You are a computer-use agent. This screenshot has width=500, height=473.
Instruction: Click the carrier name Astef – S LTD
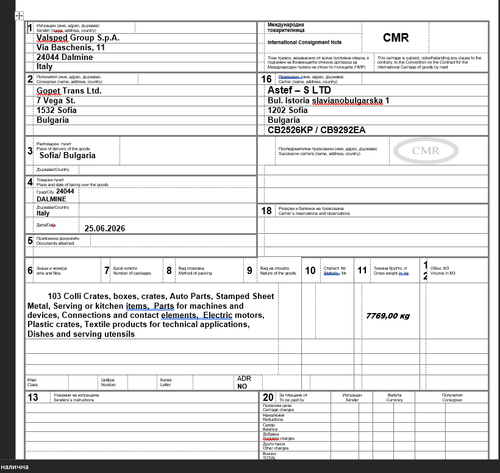(299, 90)
